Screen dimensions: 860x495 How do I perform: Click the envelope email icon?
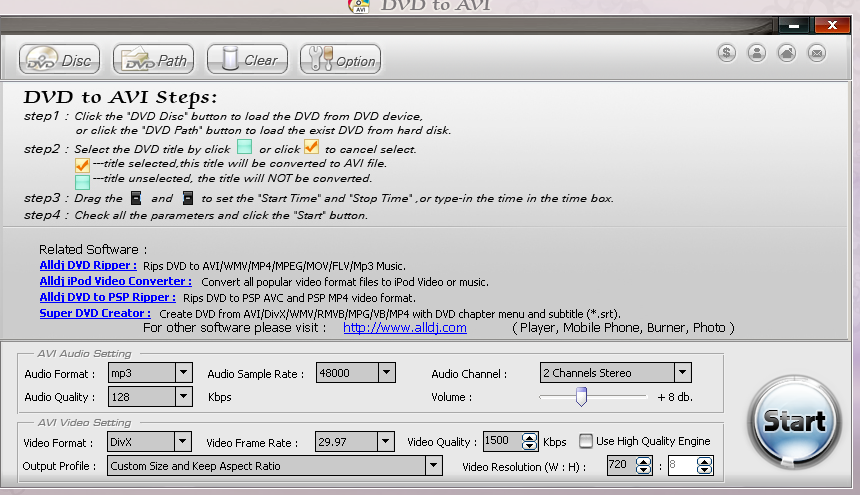tap(817, 53)
